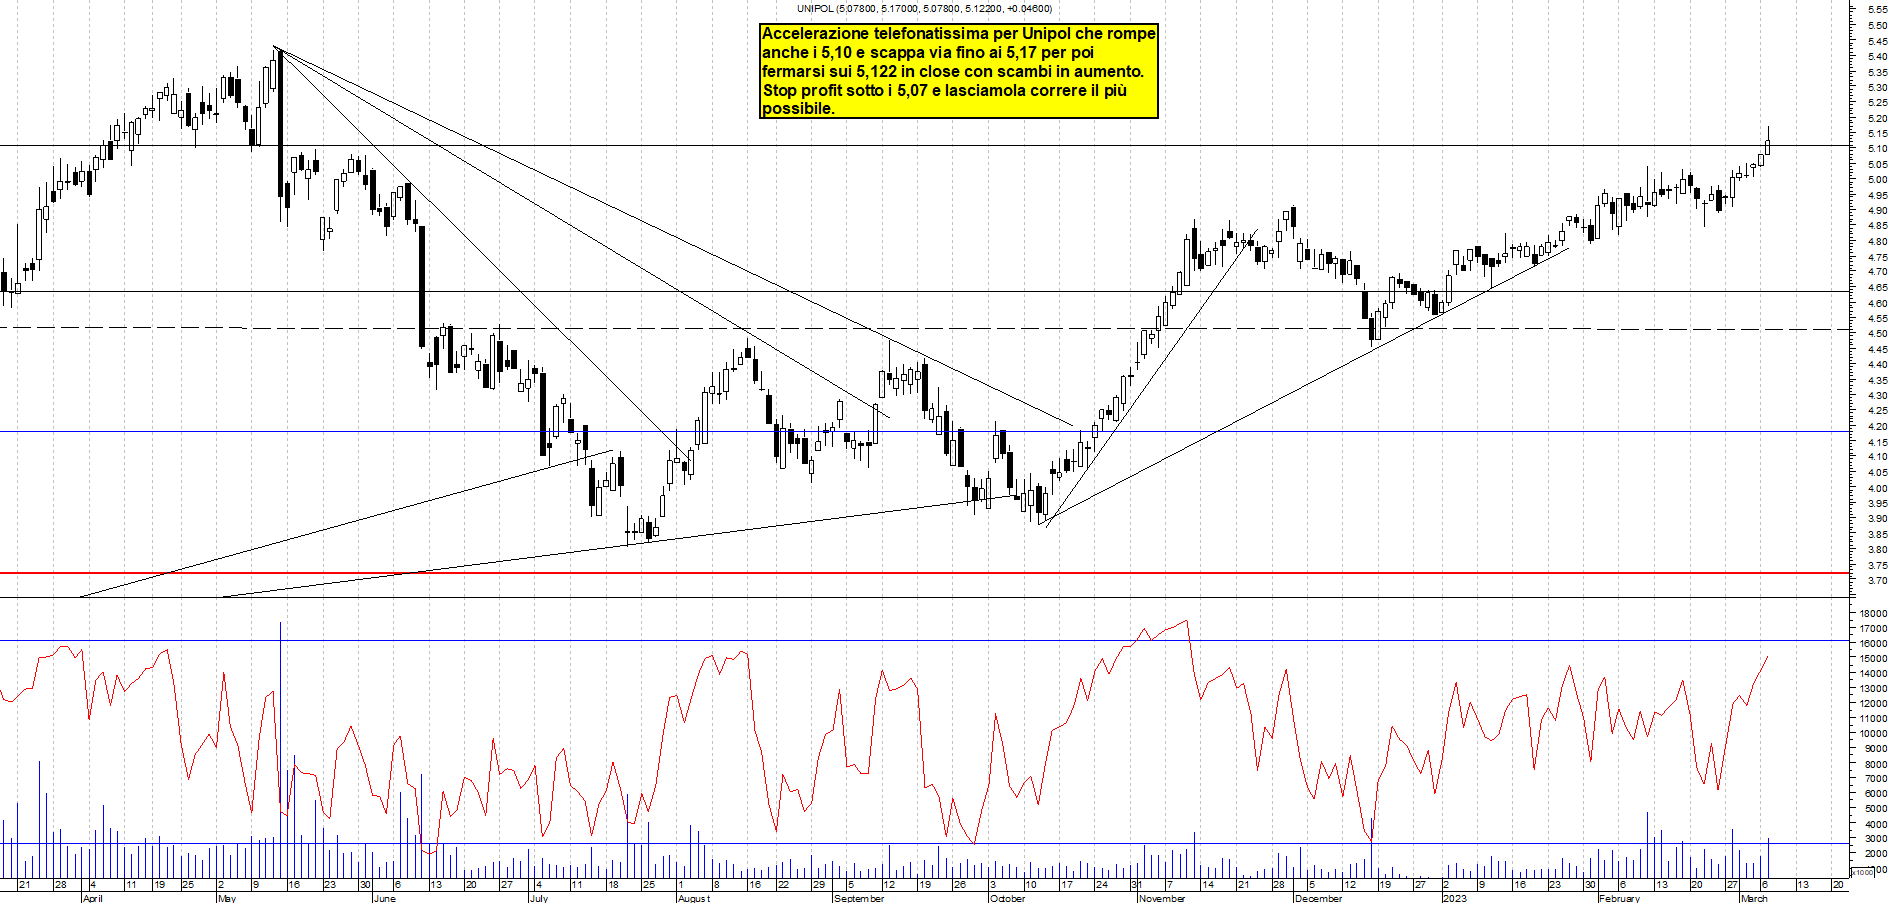Image resolution: width=1890 pixels, height=903 pixels.
Task: Click the August month label
Action: (693, 898)
